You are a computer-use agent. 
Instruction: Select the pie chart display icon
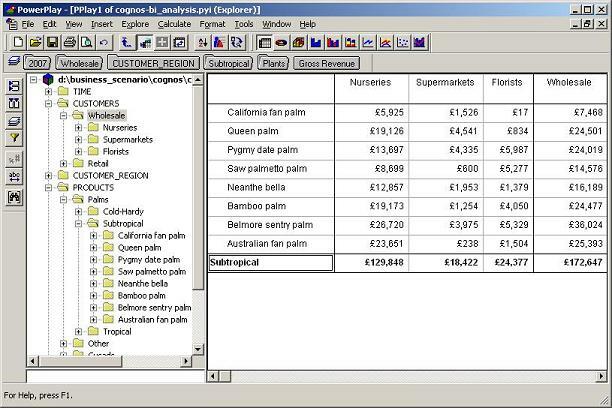click(281, 42)
